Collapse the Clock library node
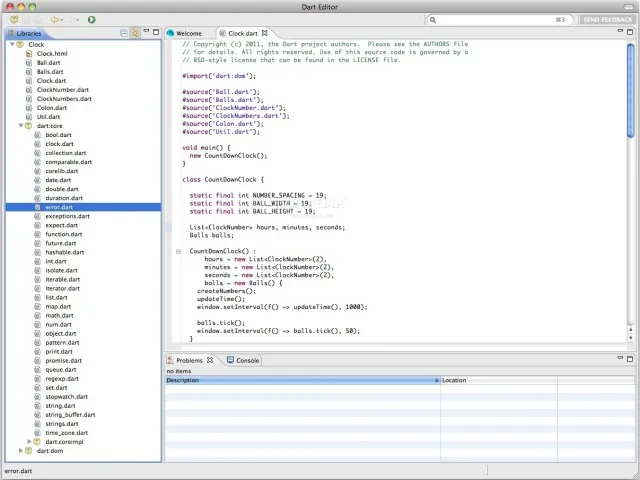The image size is (640, 480). (12, 44)
